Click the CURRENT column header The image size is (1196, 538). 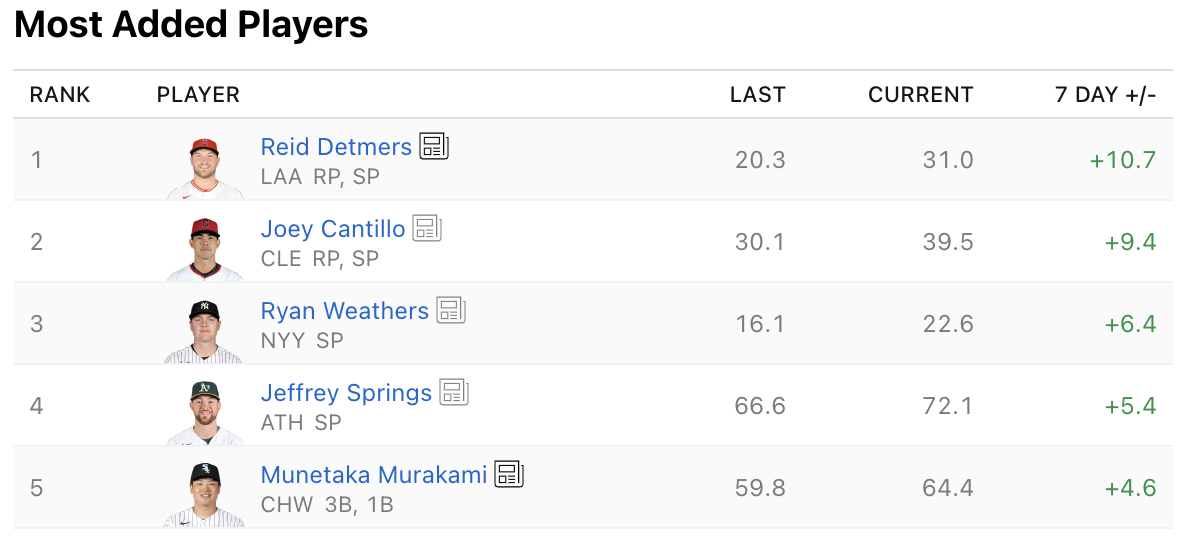coord(920,95)
